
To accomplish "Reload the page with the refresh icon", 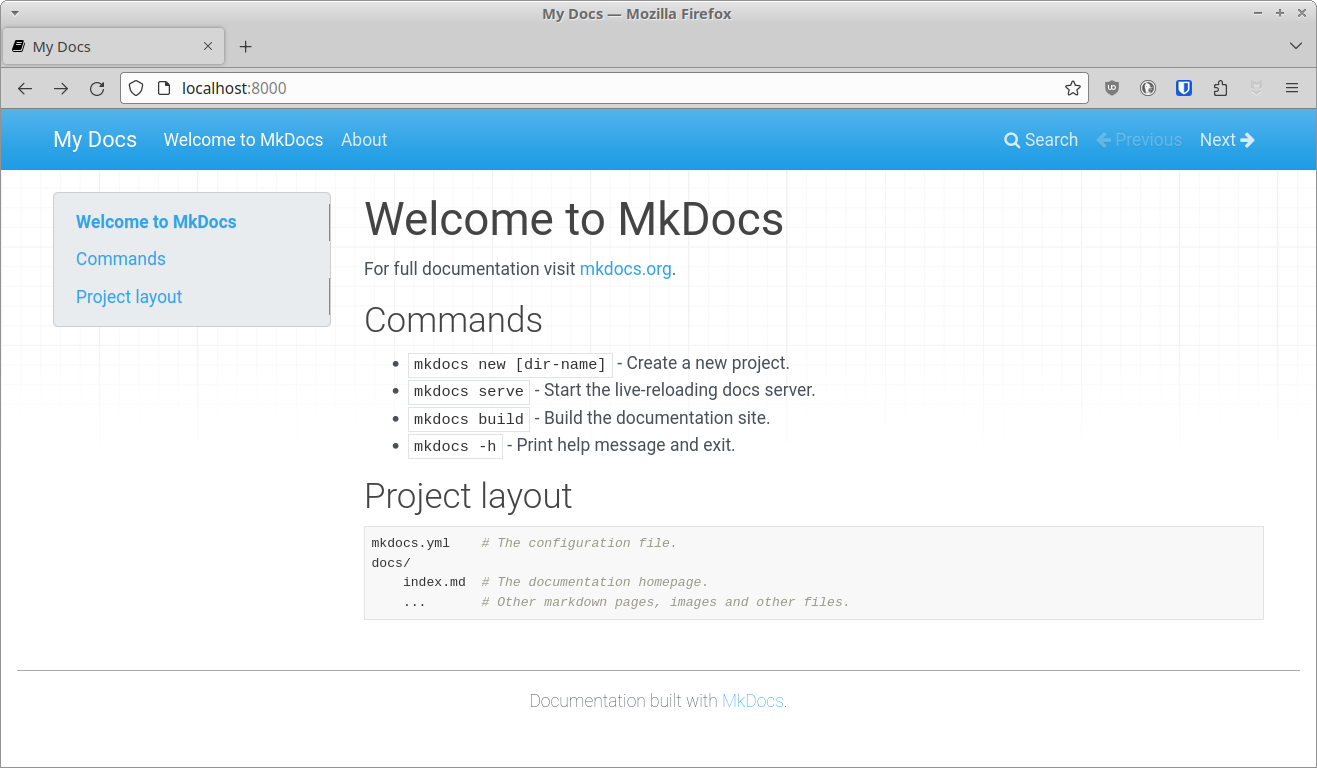I will tap(97, 88).
